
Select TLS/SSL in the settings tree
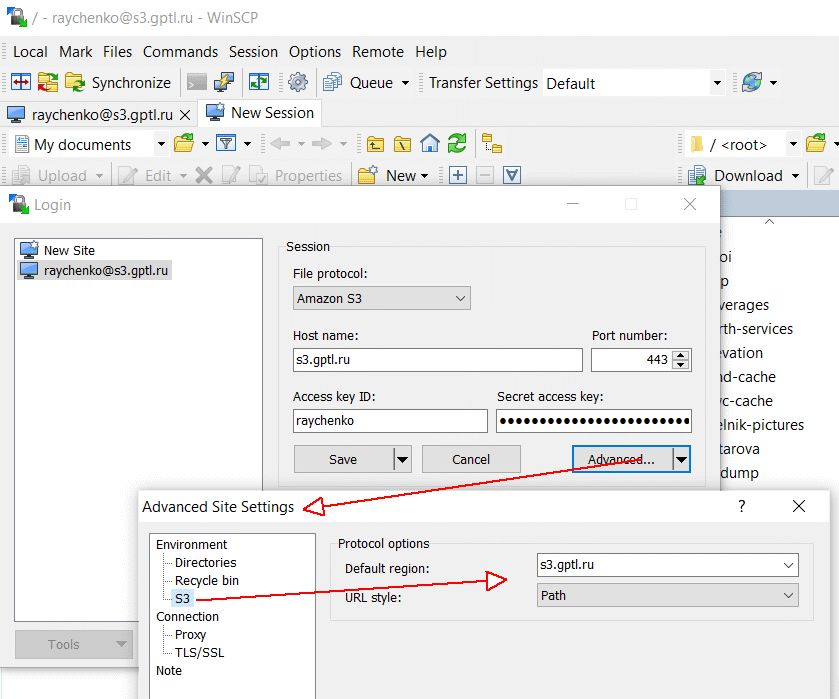coord(200,652)
